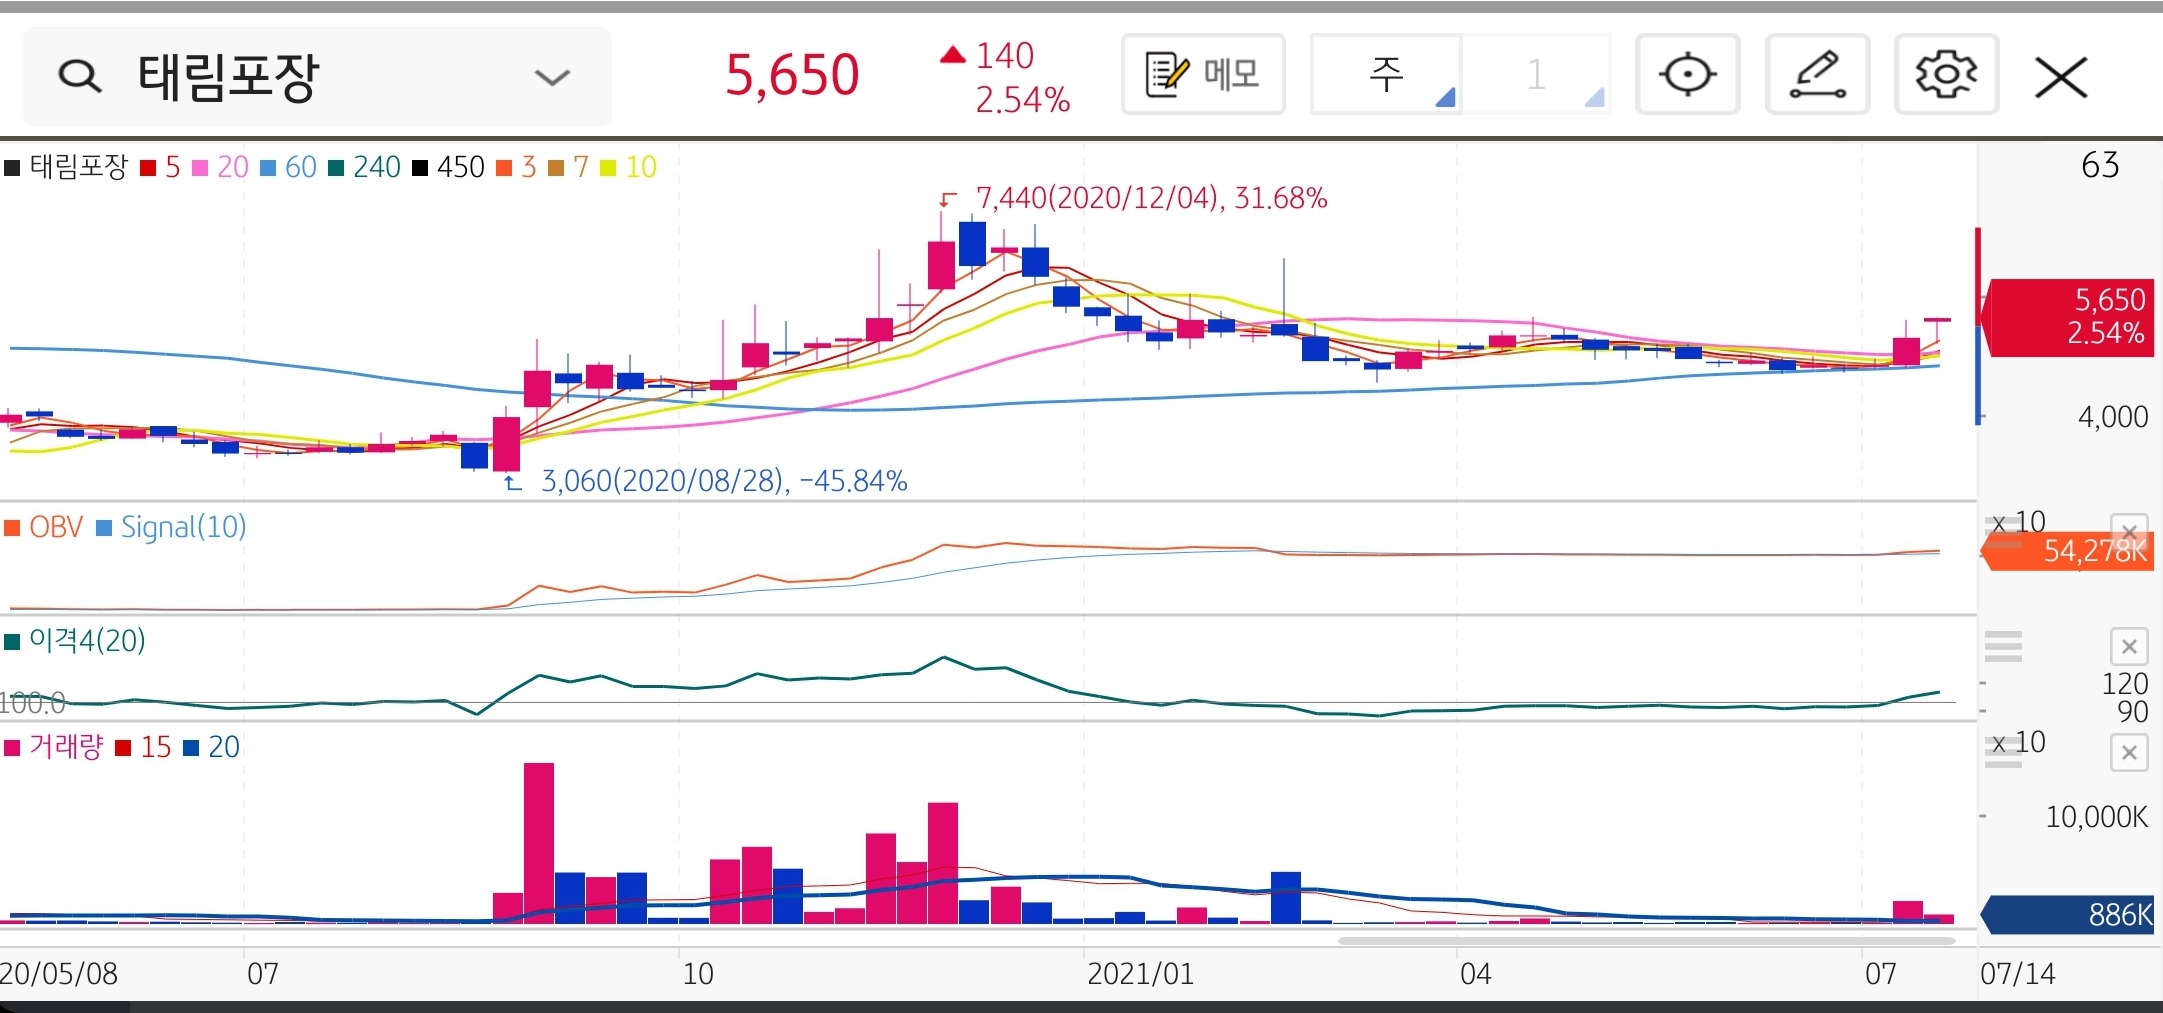Open the period multiplier 1 dropdown
The image size is (2163, 1013).
point(1537,74)
